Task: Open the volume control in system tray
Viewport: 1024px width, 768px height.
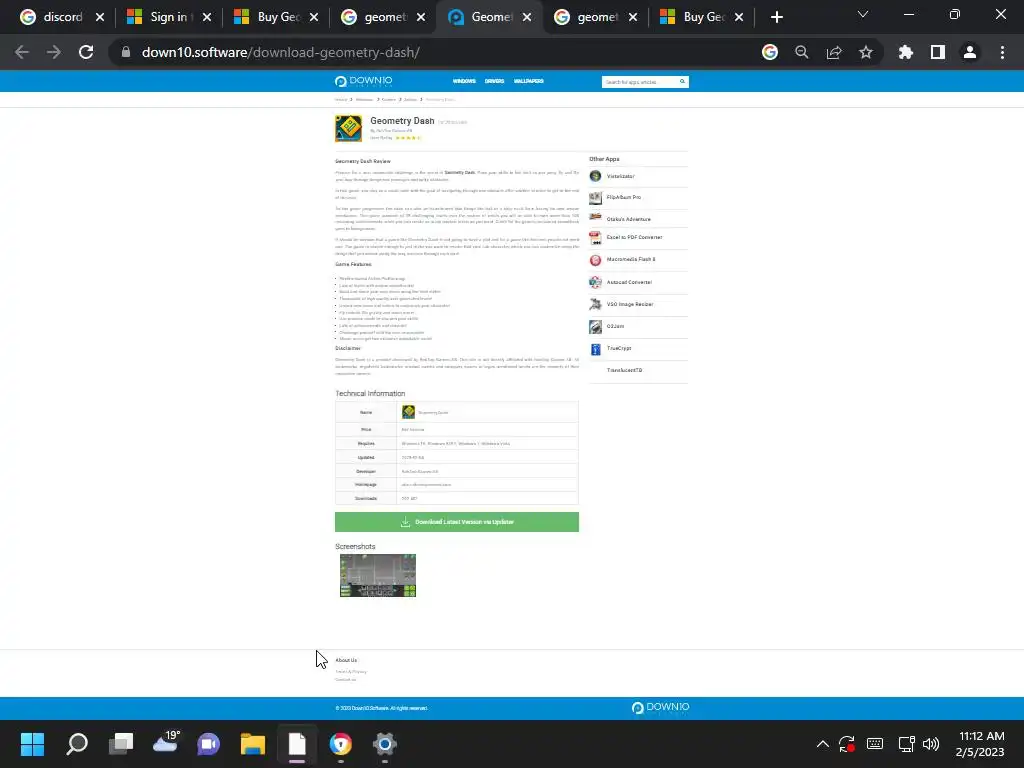Action: [931, 744]
